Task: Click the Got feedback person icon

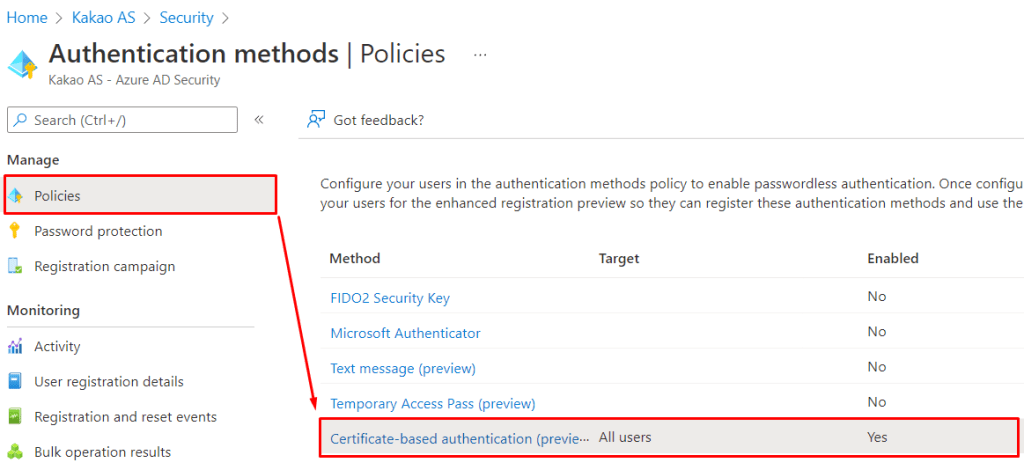Action: 317,120
